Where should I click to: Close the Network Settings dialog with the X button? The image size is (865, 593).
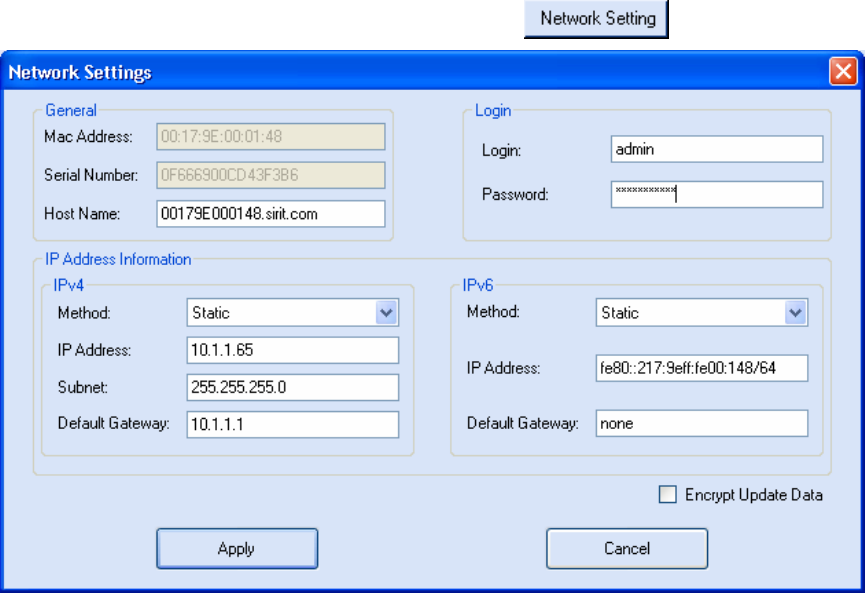(843, 71)
